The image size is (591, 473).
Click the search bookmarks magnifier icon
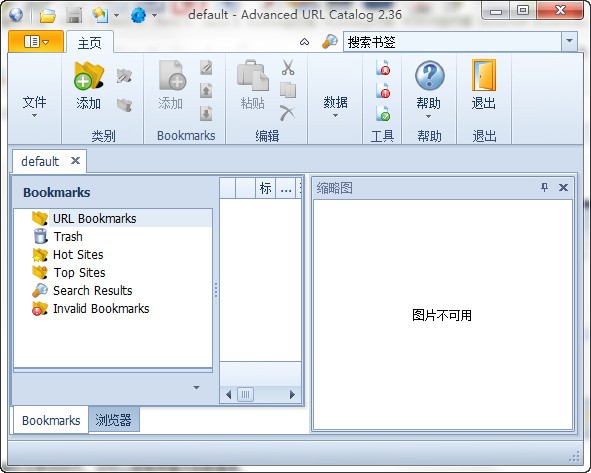coord(329,41)
